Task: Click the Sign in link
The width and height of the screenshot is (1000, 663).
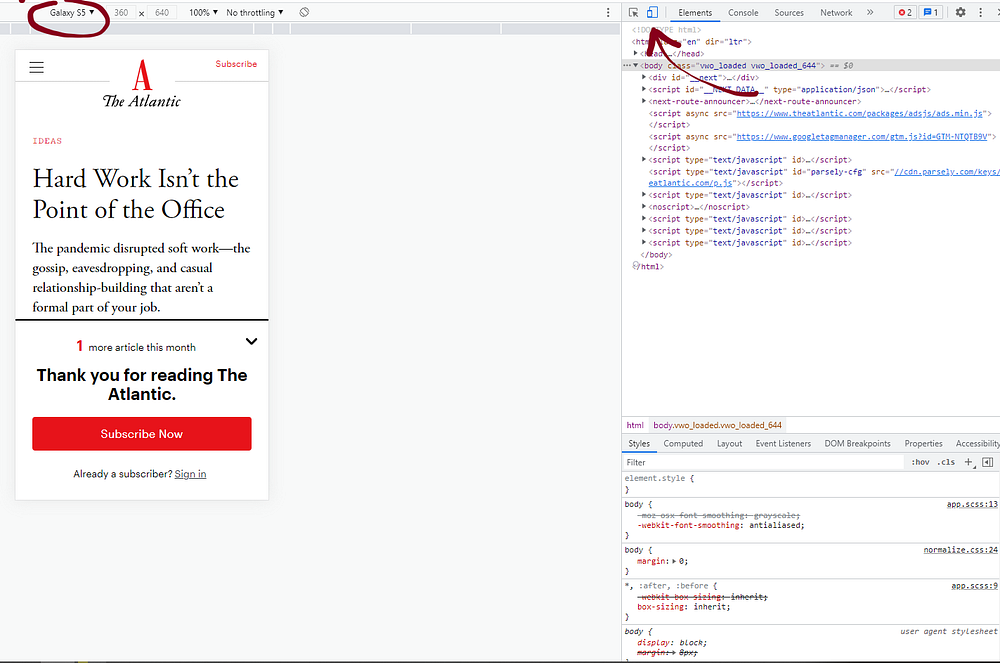Action: [190, 474]
